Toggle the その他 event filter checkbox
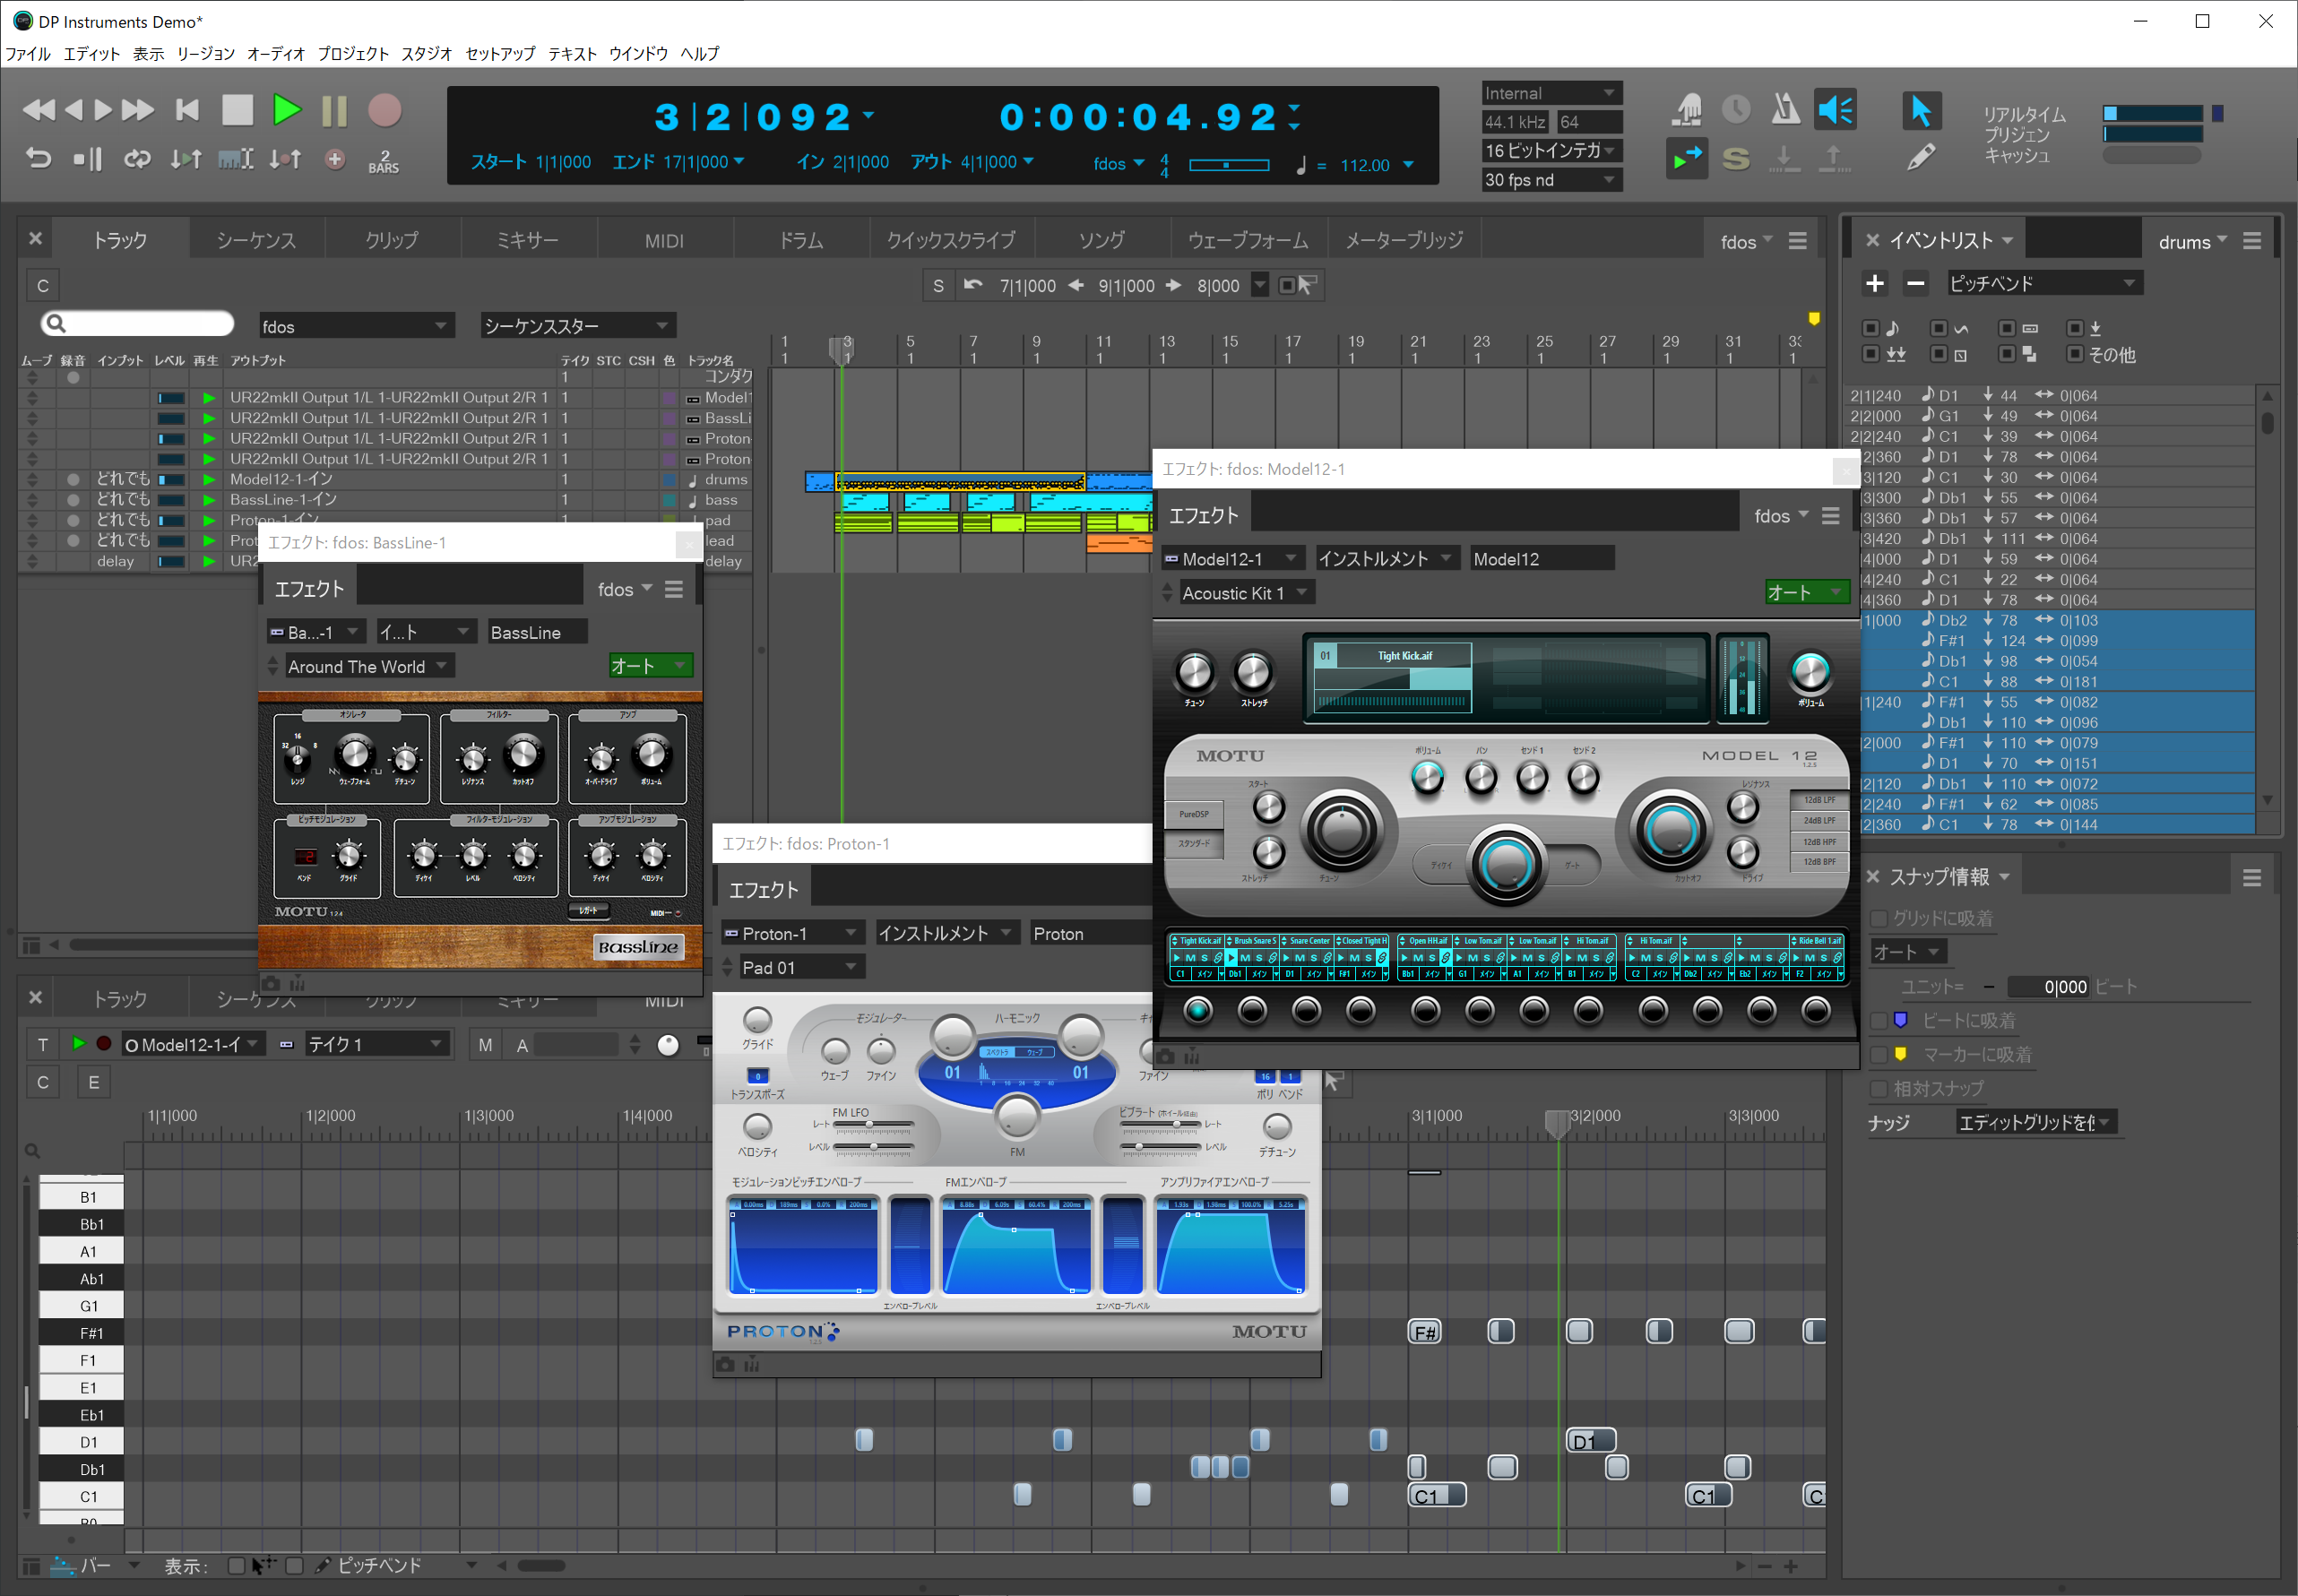Viewport: 2298px width, 1596px height. click(x=2075, y=354)
